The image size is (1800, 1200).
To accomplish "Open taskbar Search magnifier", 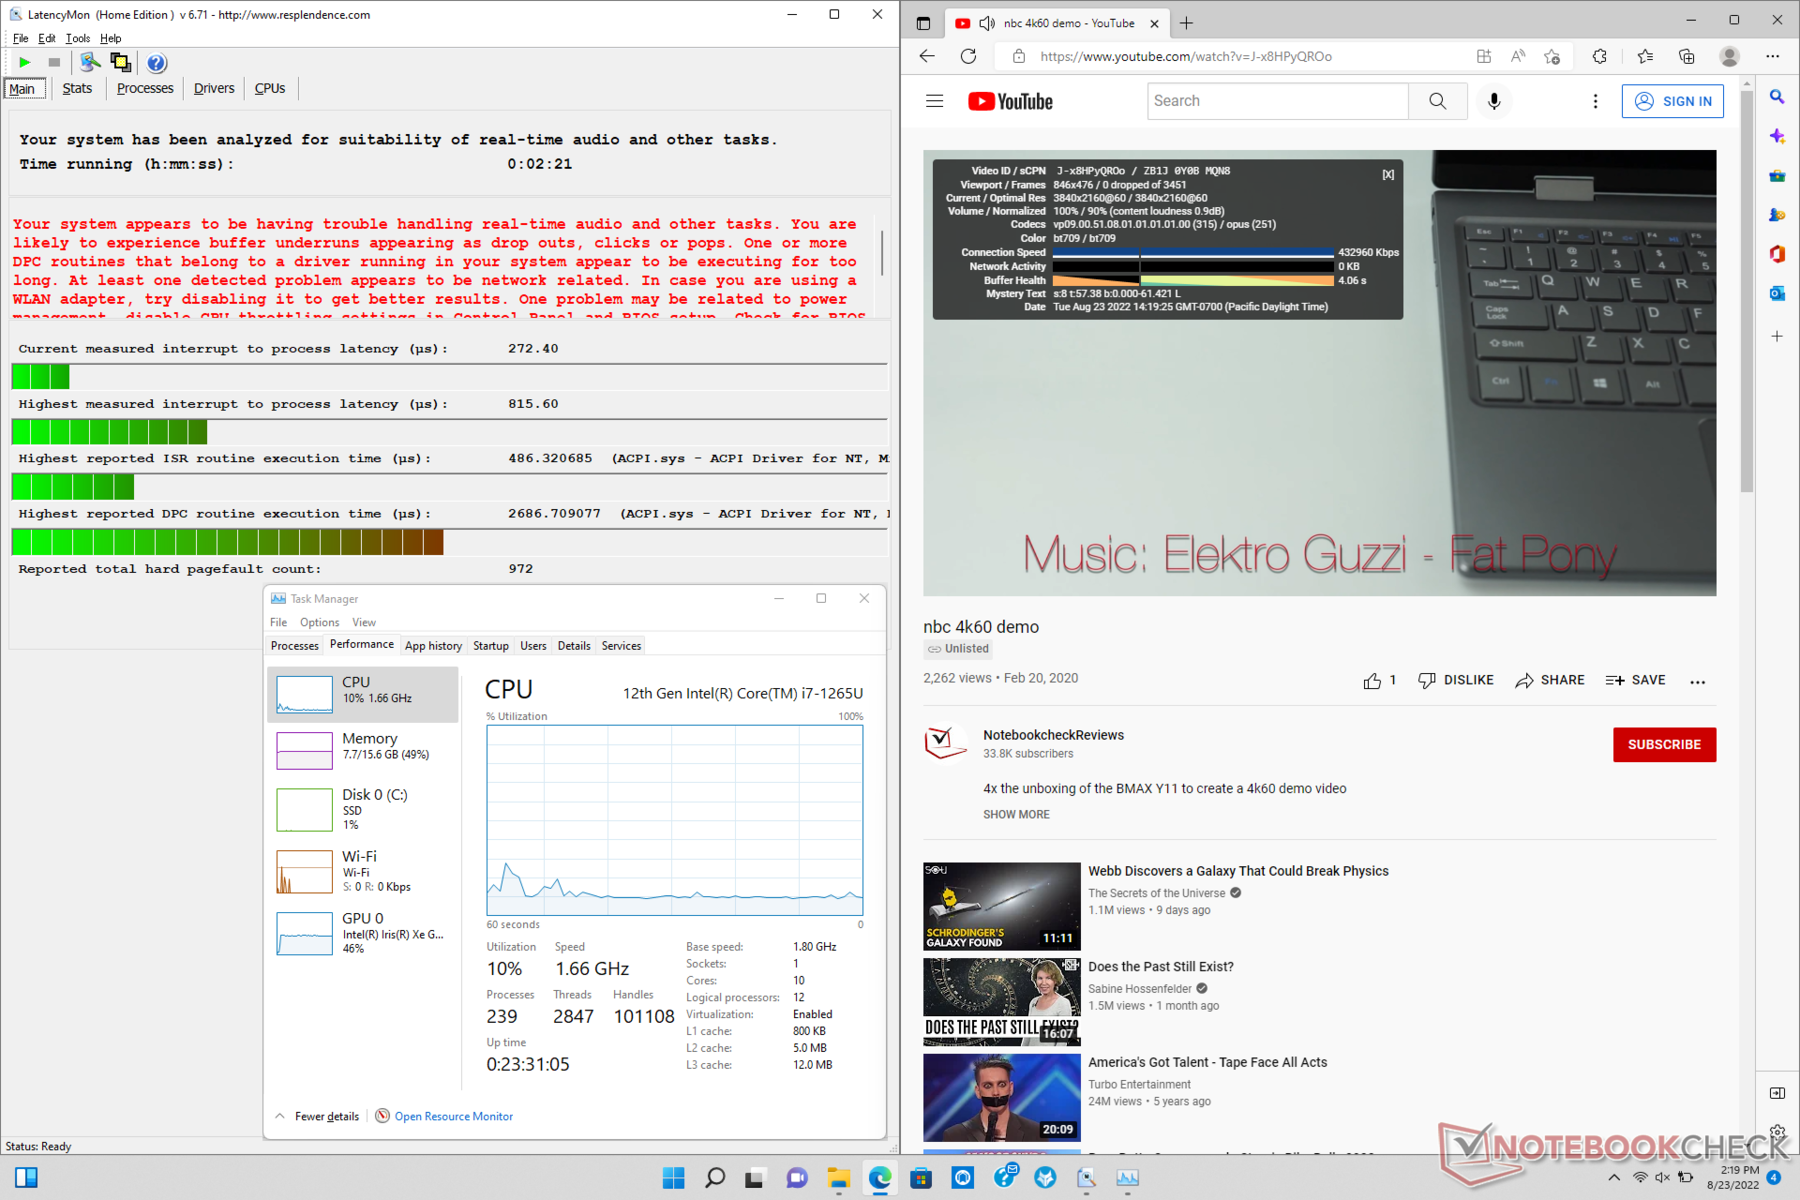I will pos(714,1177).
